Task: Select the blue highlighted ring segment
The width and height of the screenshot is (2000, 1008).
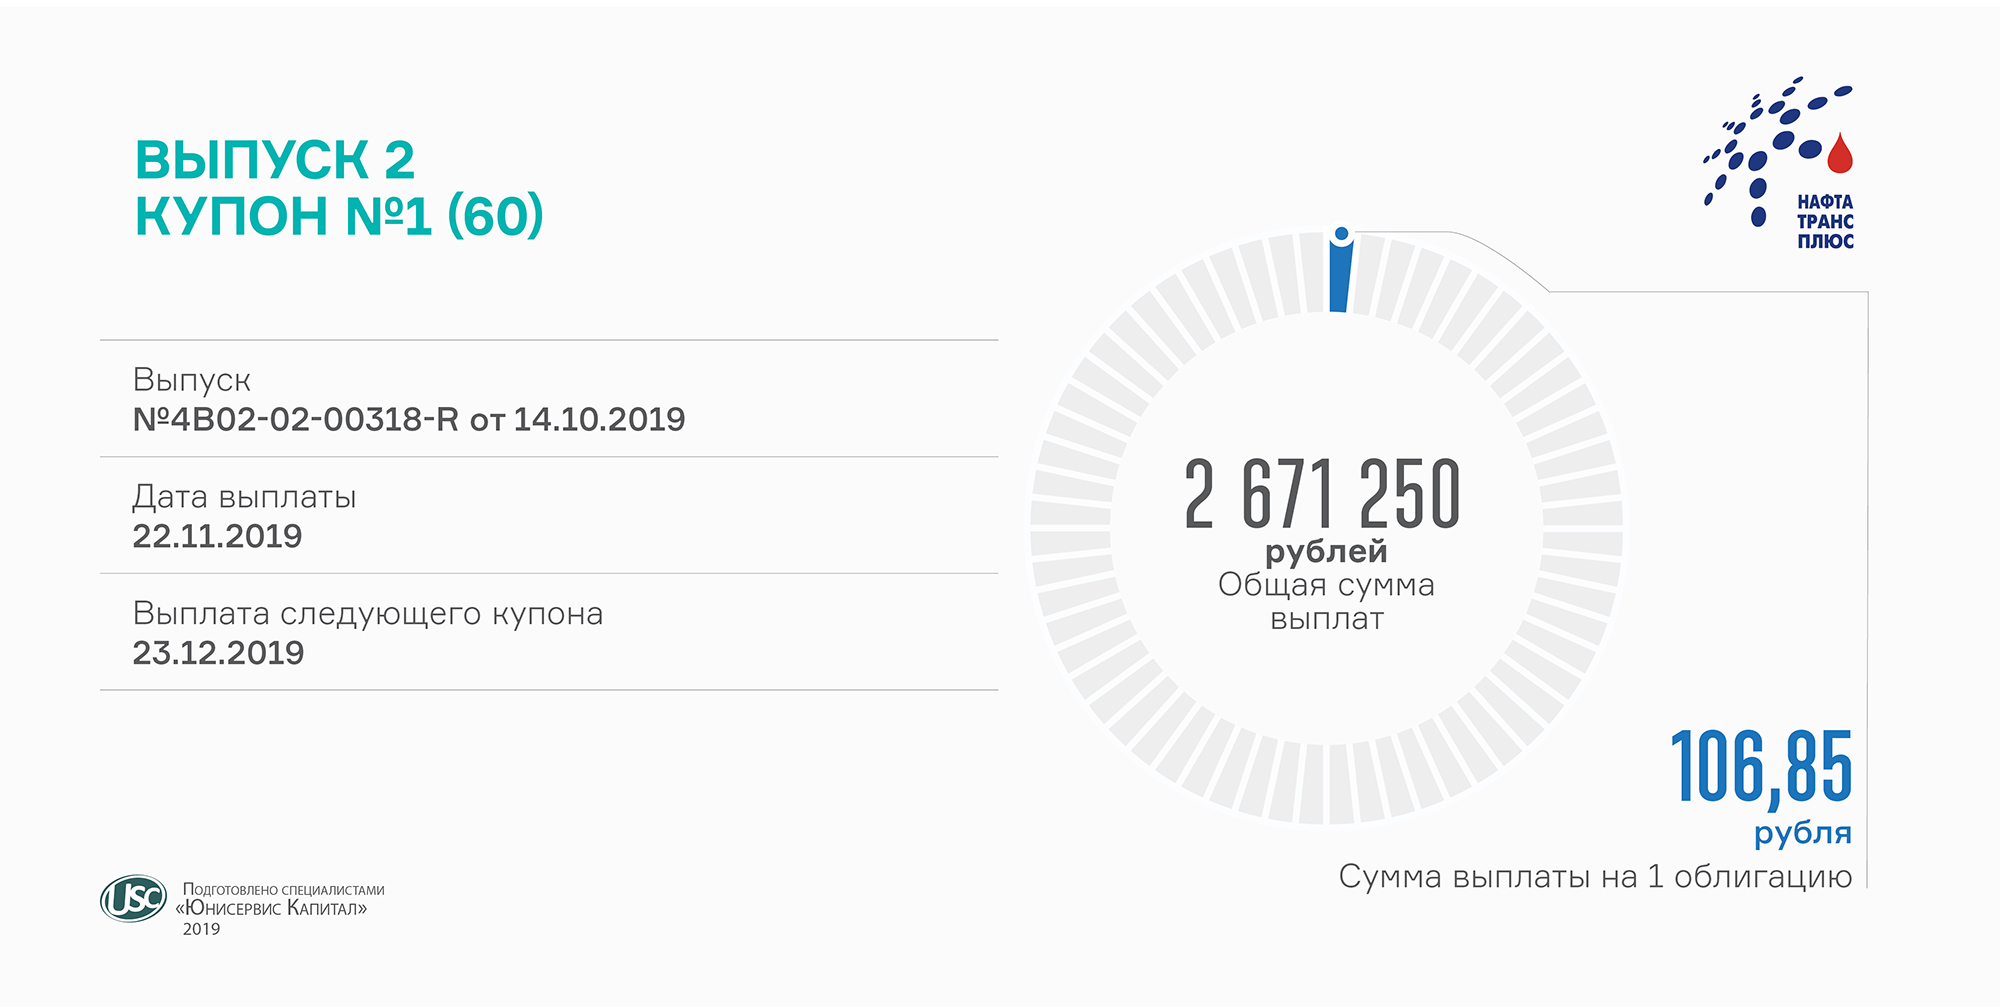Action: [x=1340, y=280]
